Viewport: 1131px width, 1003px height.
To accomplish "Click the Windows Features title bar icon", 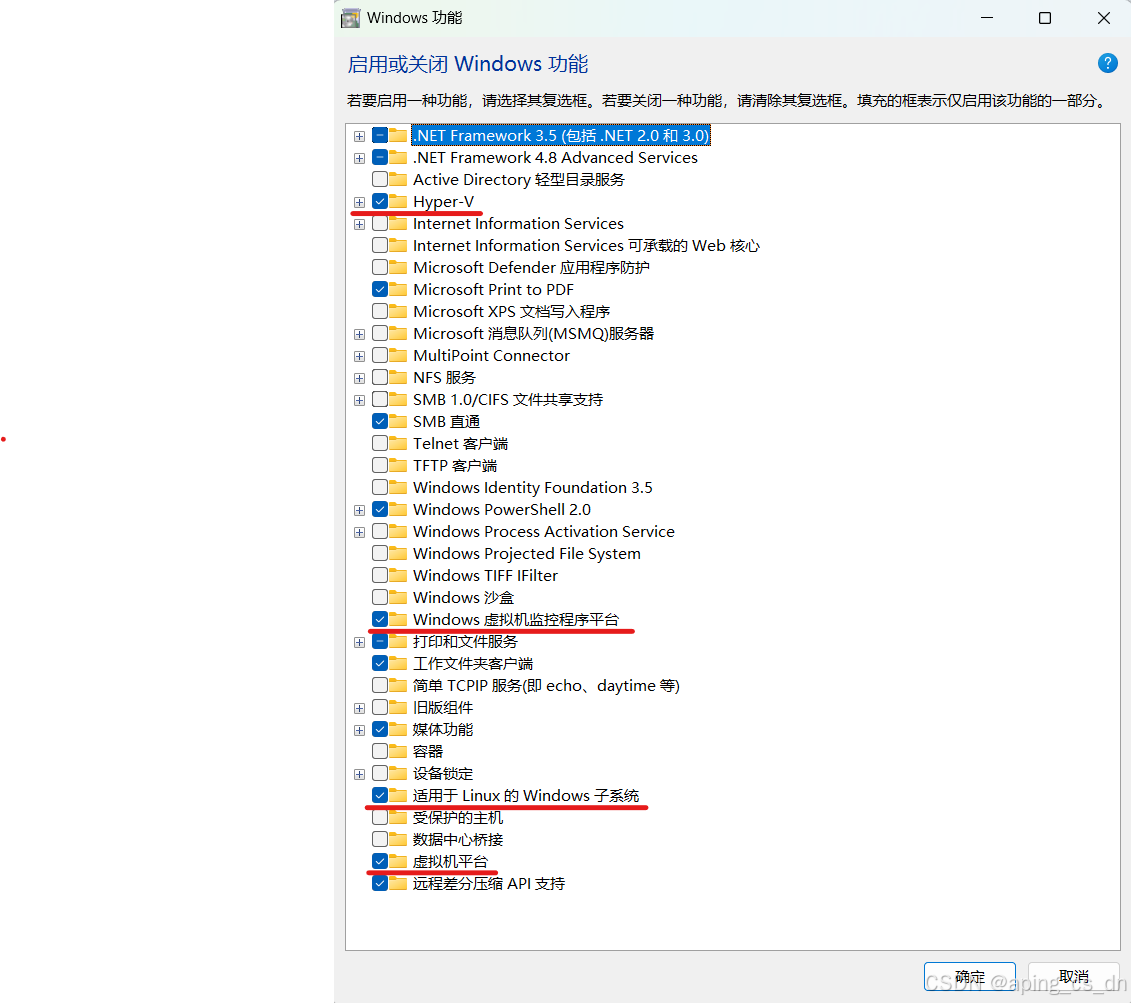I will point(351,18).
